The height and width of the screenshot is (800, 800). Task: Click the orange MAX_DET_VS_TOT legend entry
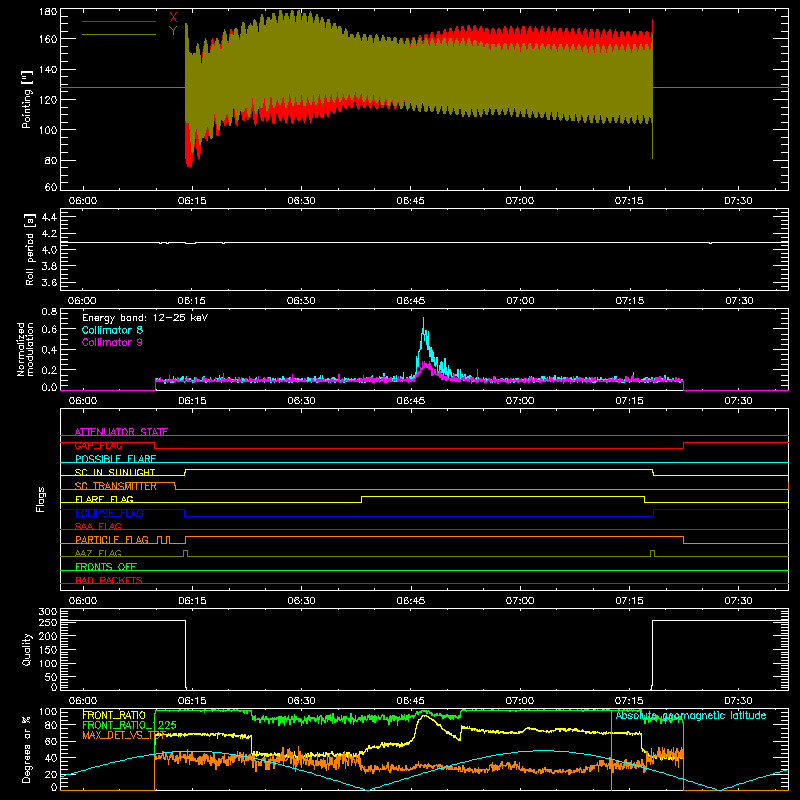124,735
